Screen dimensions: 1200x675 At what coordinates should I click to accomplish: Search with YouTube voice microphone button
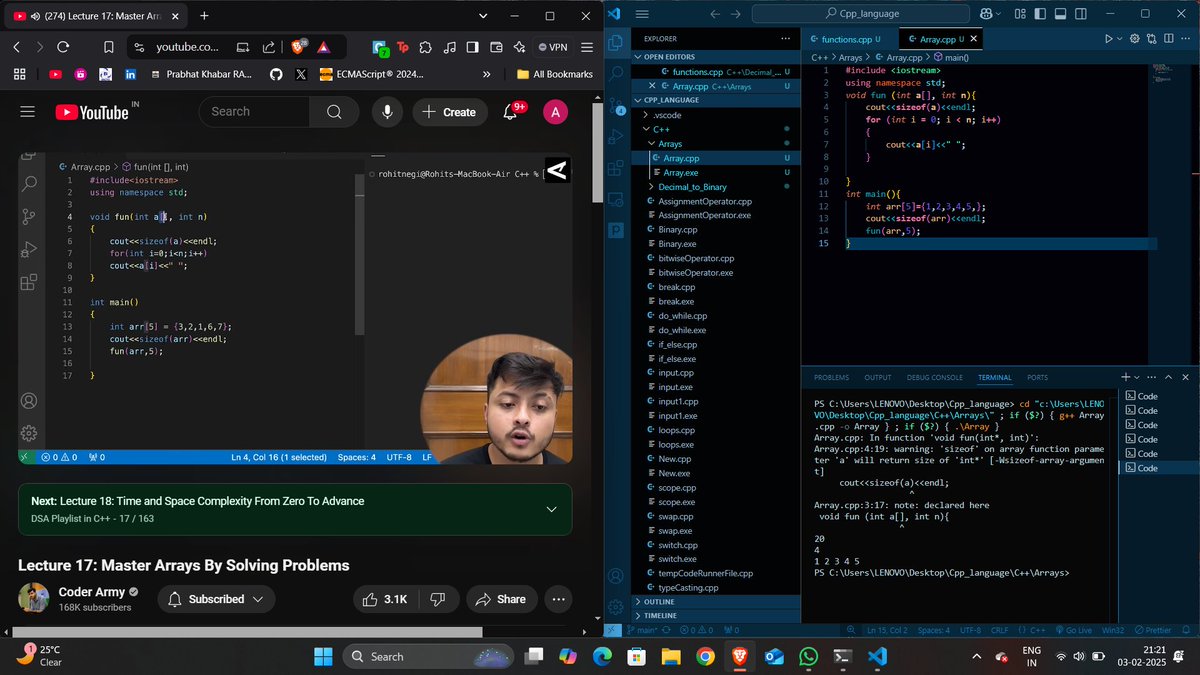coord(385,112)
